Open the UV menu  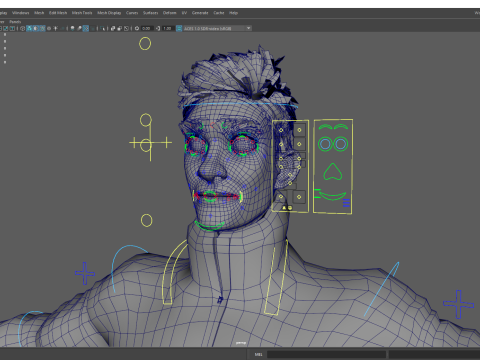click(x=184, y=13)
